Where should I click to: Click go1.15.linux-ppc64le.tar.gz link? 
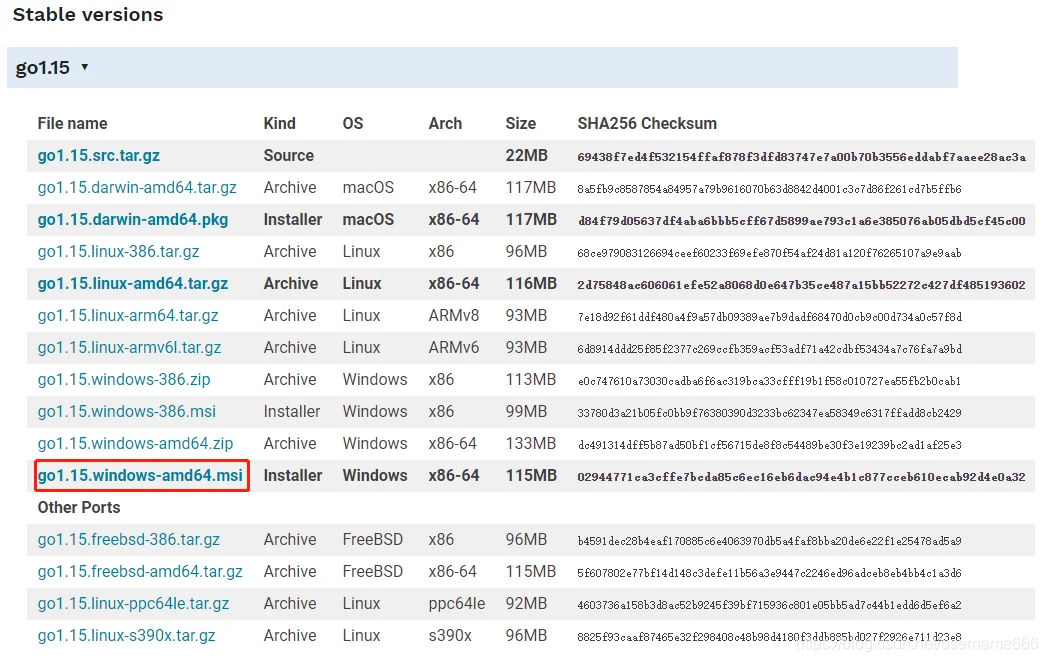(133, 604)
